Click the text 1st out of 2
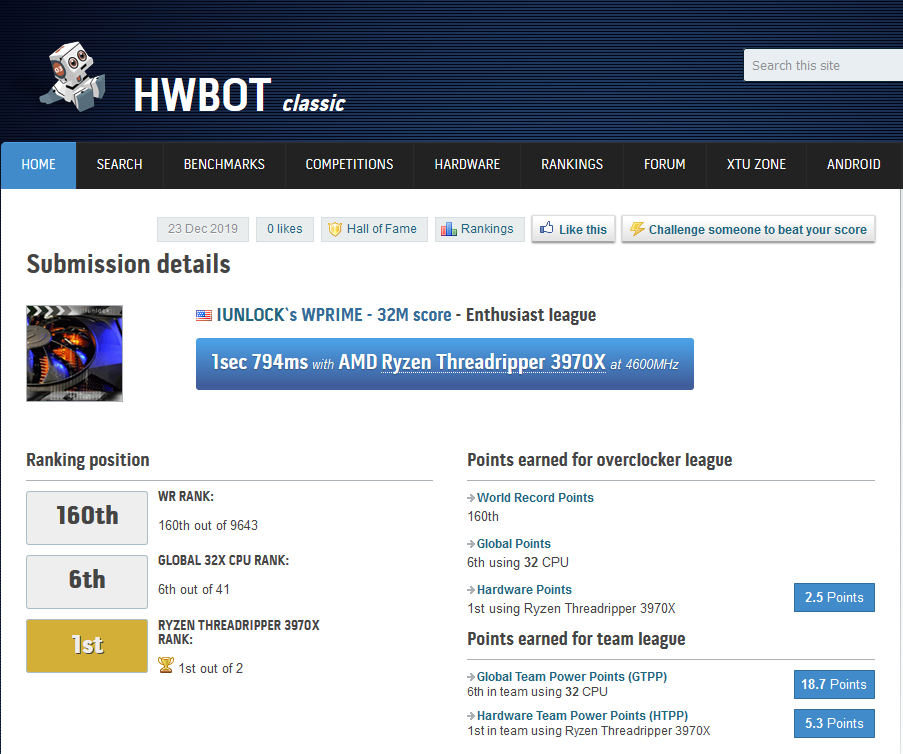The height and width of the screenshot is (754, 903). (211, 668)
